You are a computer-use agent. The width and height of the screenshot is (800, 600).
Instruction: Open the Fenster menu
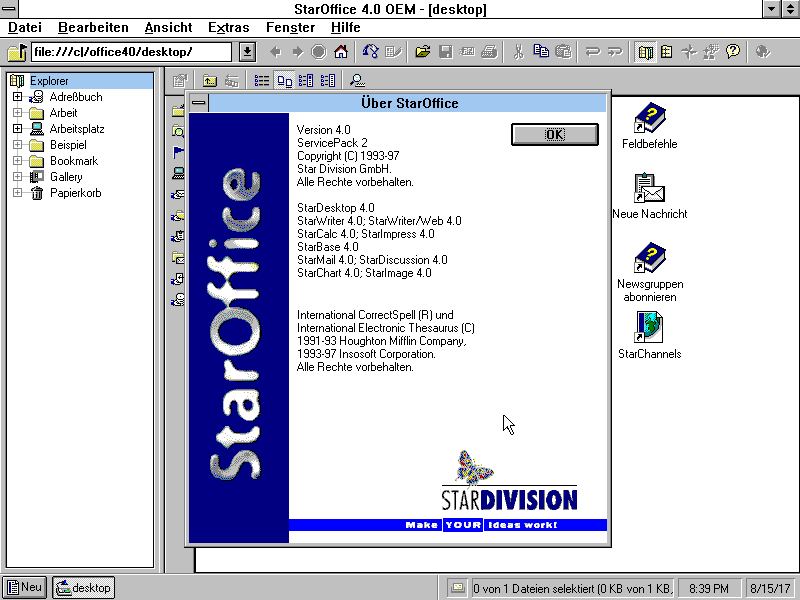coord(290,28)
